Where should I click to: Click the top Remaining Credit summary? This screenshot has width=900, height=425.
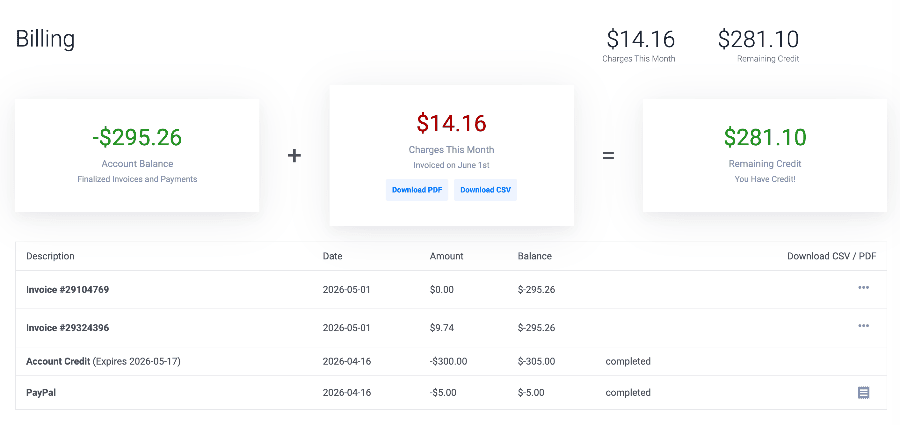point(758,45)
